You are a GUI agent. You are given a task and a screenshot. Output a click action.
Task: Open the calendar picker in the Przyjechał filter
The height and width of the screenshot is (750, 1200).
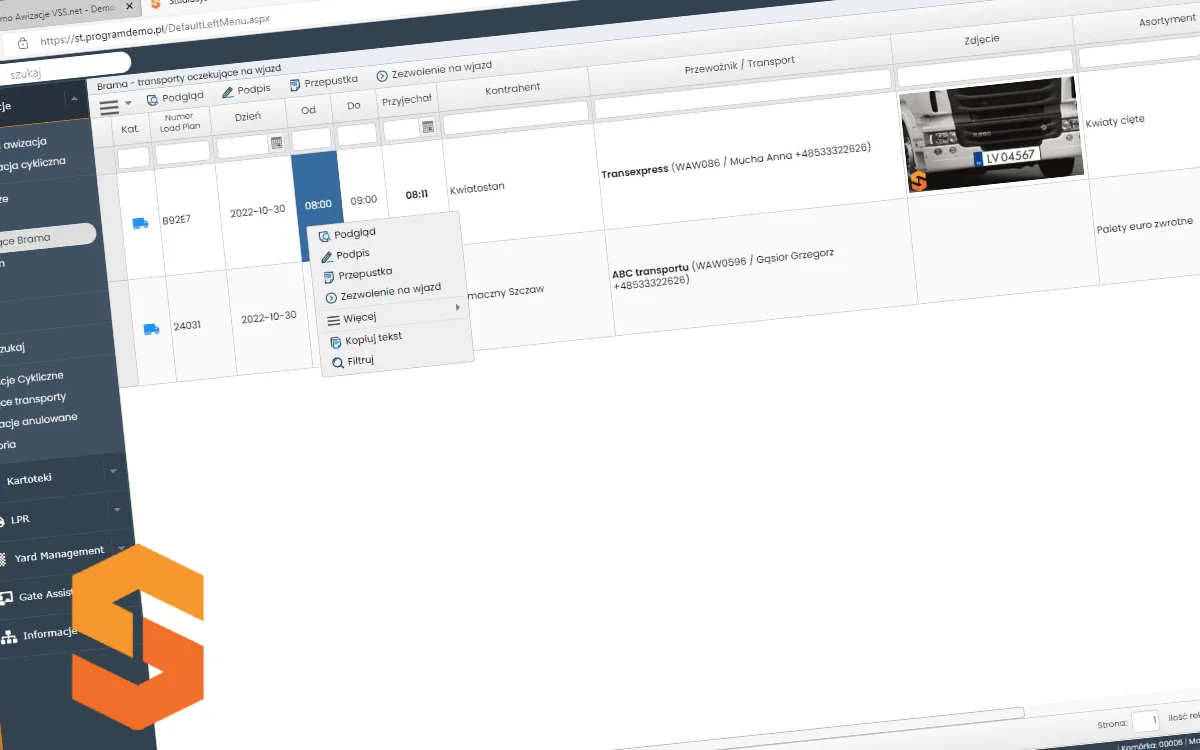tap(427, 127)
